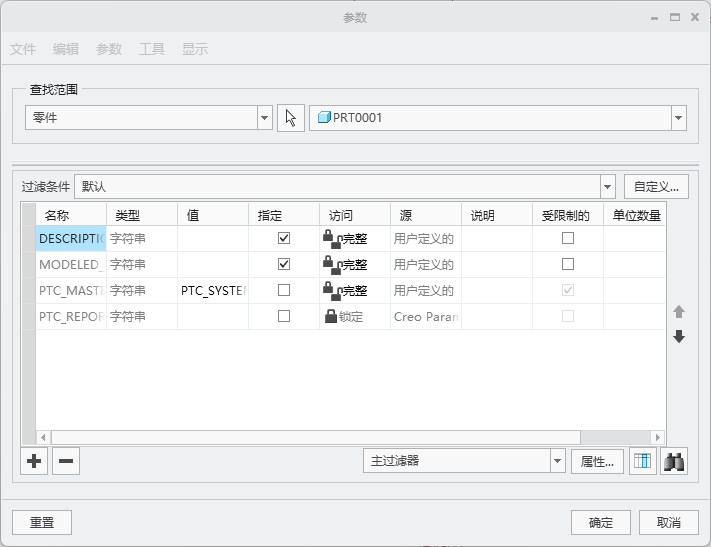Screen dimensions: 711x547
Task: Click the 源 column header
Action: coord(426,215)
